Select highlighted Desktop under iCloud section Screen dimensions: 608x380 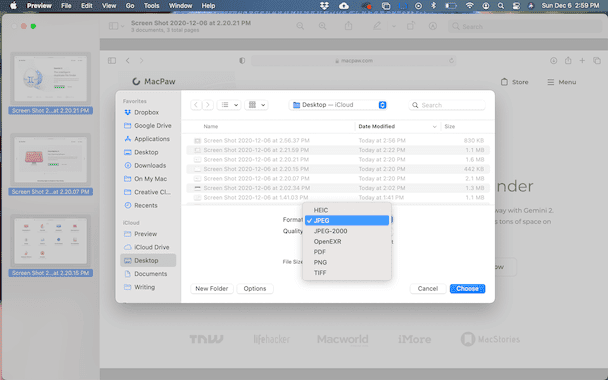pyautogui.click(x=148, y=260)
